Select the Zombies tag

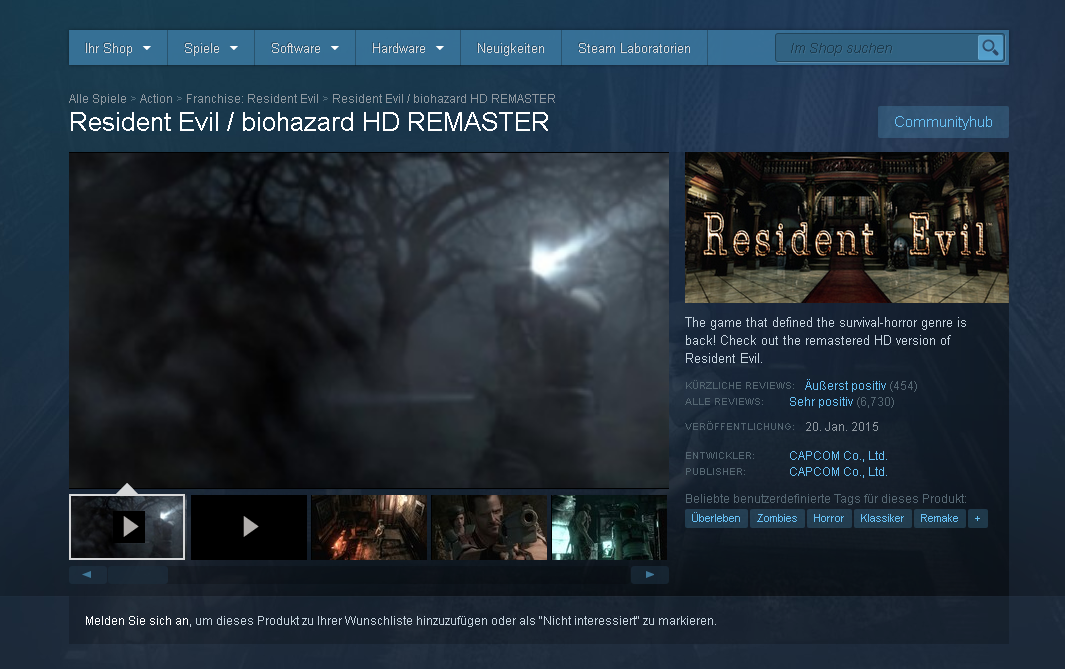[x=777, y=518]
